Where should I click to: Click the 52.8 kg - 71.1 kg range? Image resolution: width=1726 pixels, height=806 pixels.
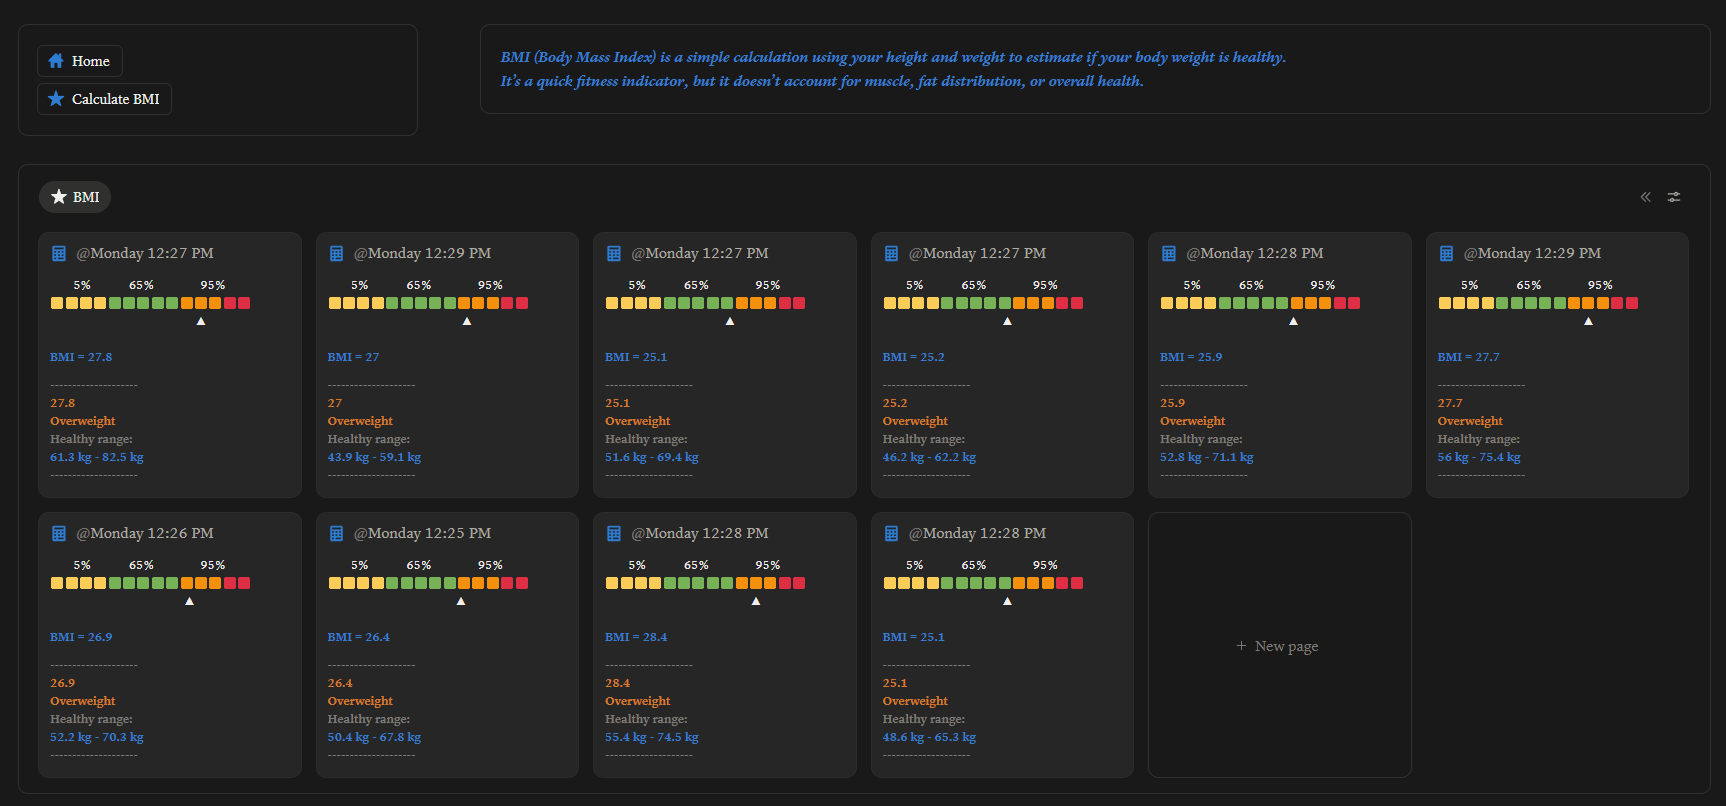1207,457
